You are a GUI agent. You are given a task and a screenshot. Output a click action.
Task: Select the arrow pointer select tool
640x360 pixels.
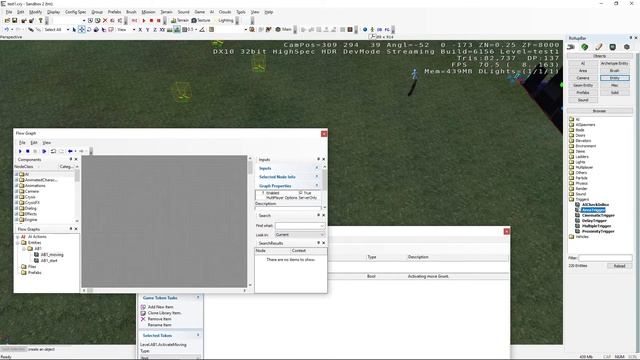click(74, 29)
